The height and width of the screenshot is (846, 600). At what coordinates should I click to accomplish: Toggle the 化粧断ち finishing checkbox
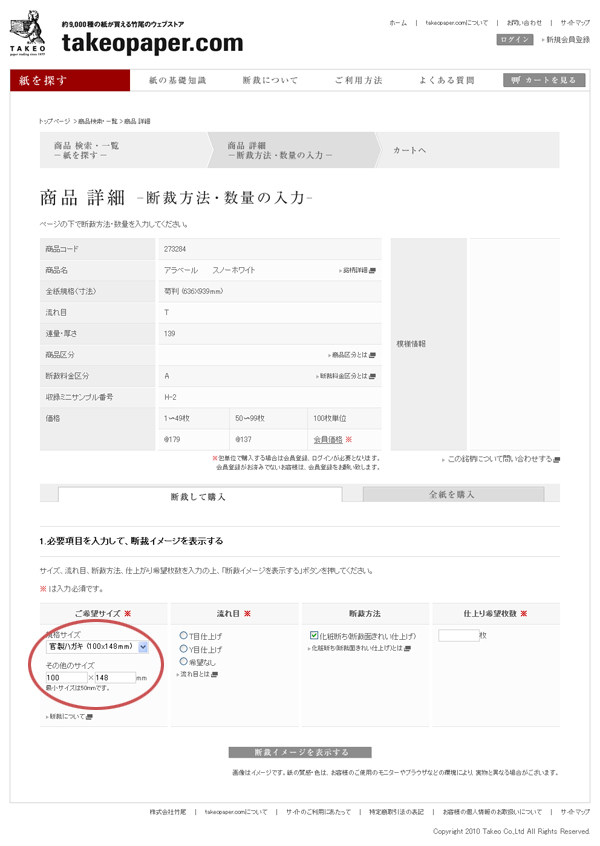(313, 635)
